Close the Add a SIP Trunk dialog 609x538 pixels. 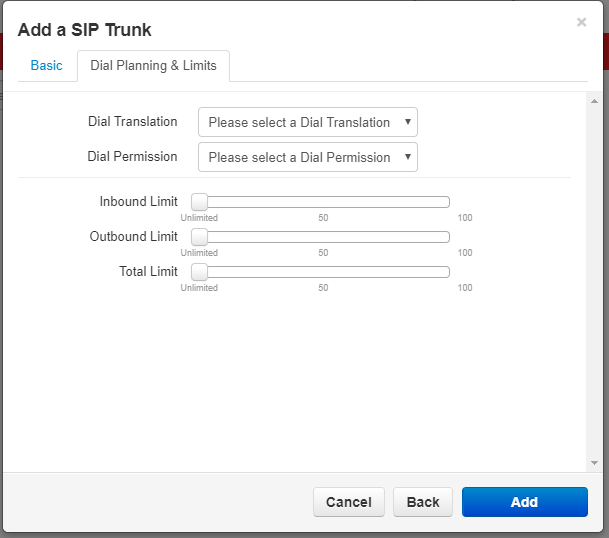(x=581, y=22)
